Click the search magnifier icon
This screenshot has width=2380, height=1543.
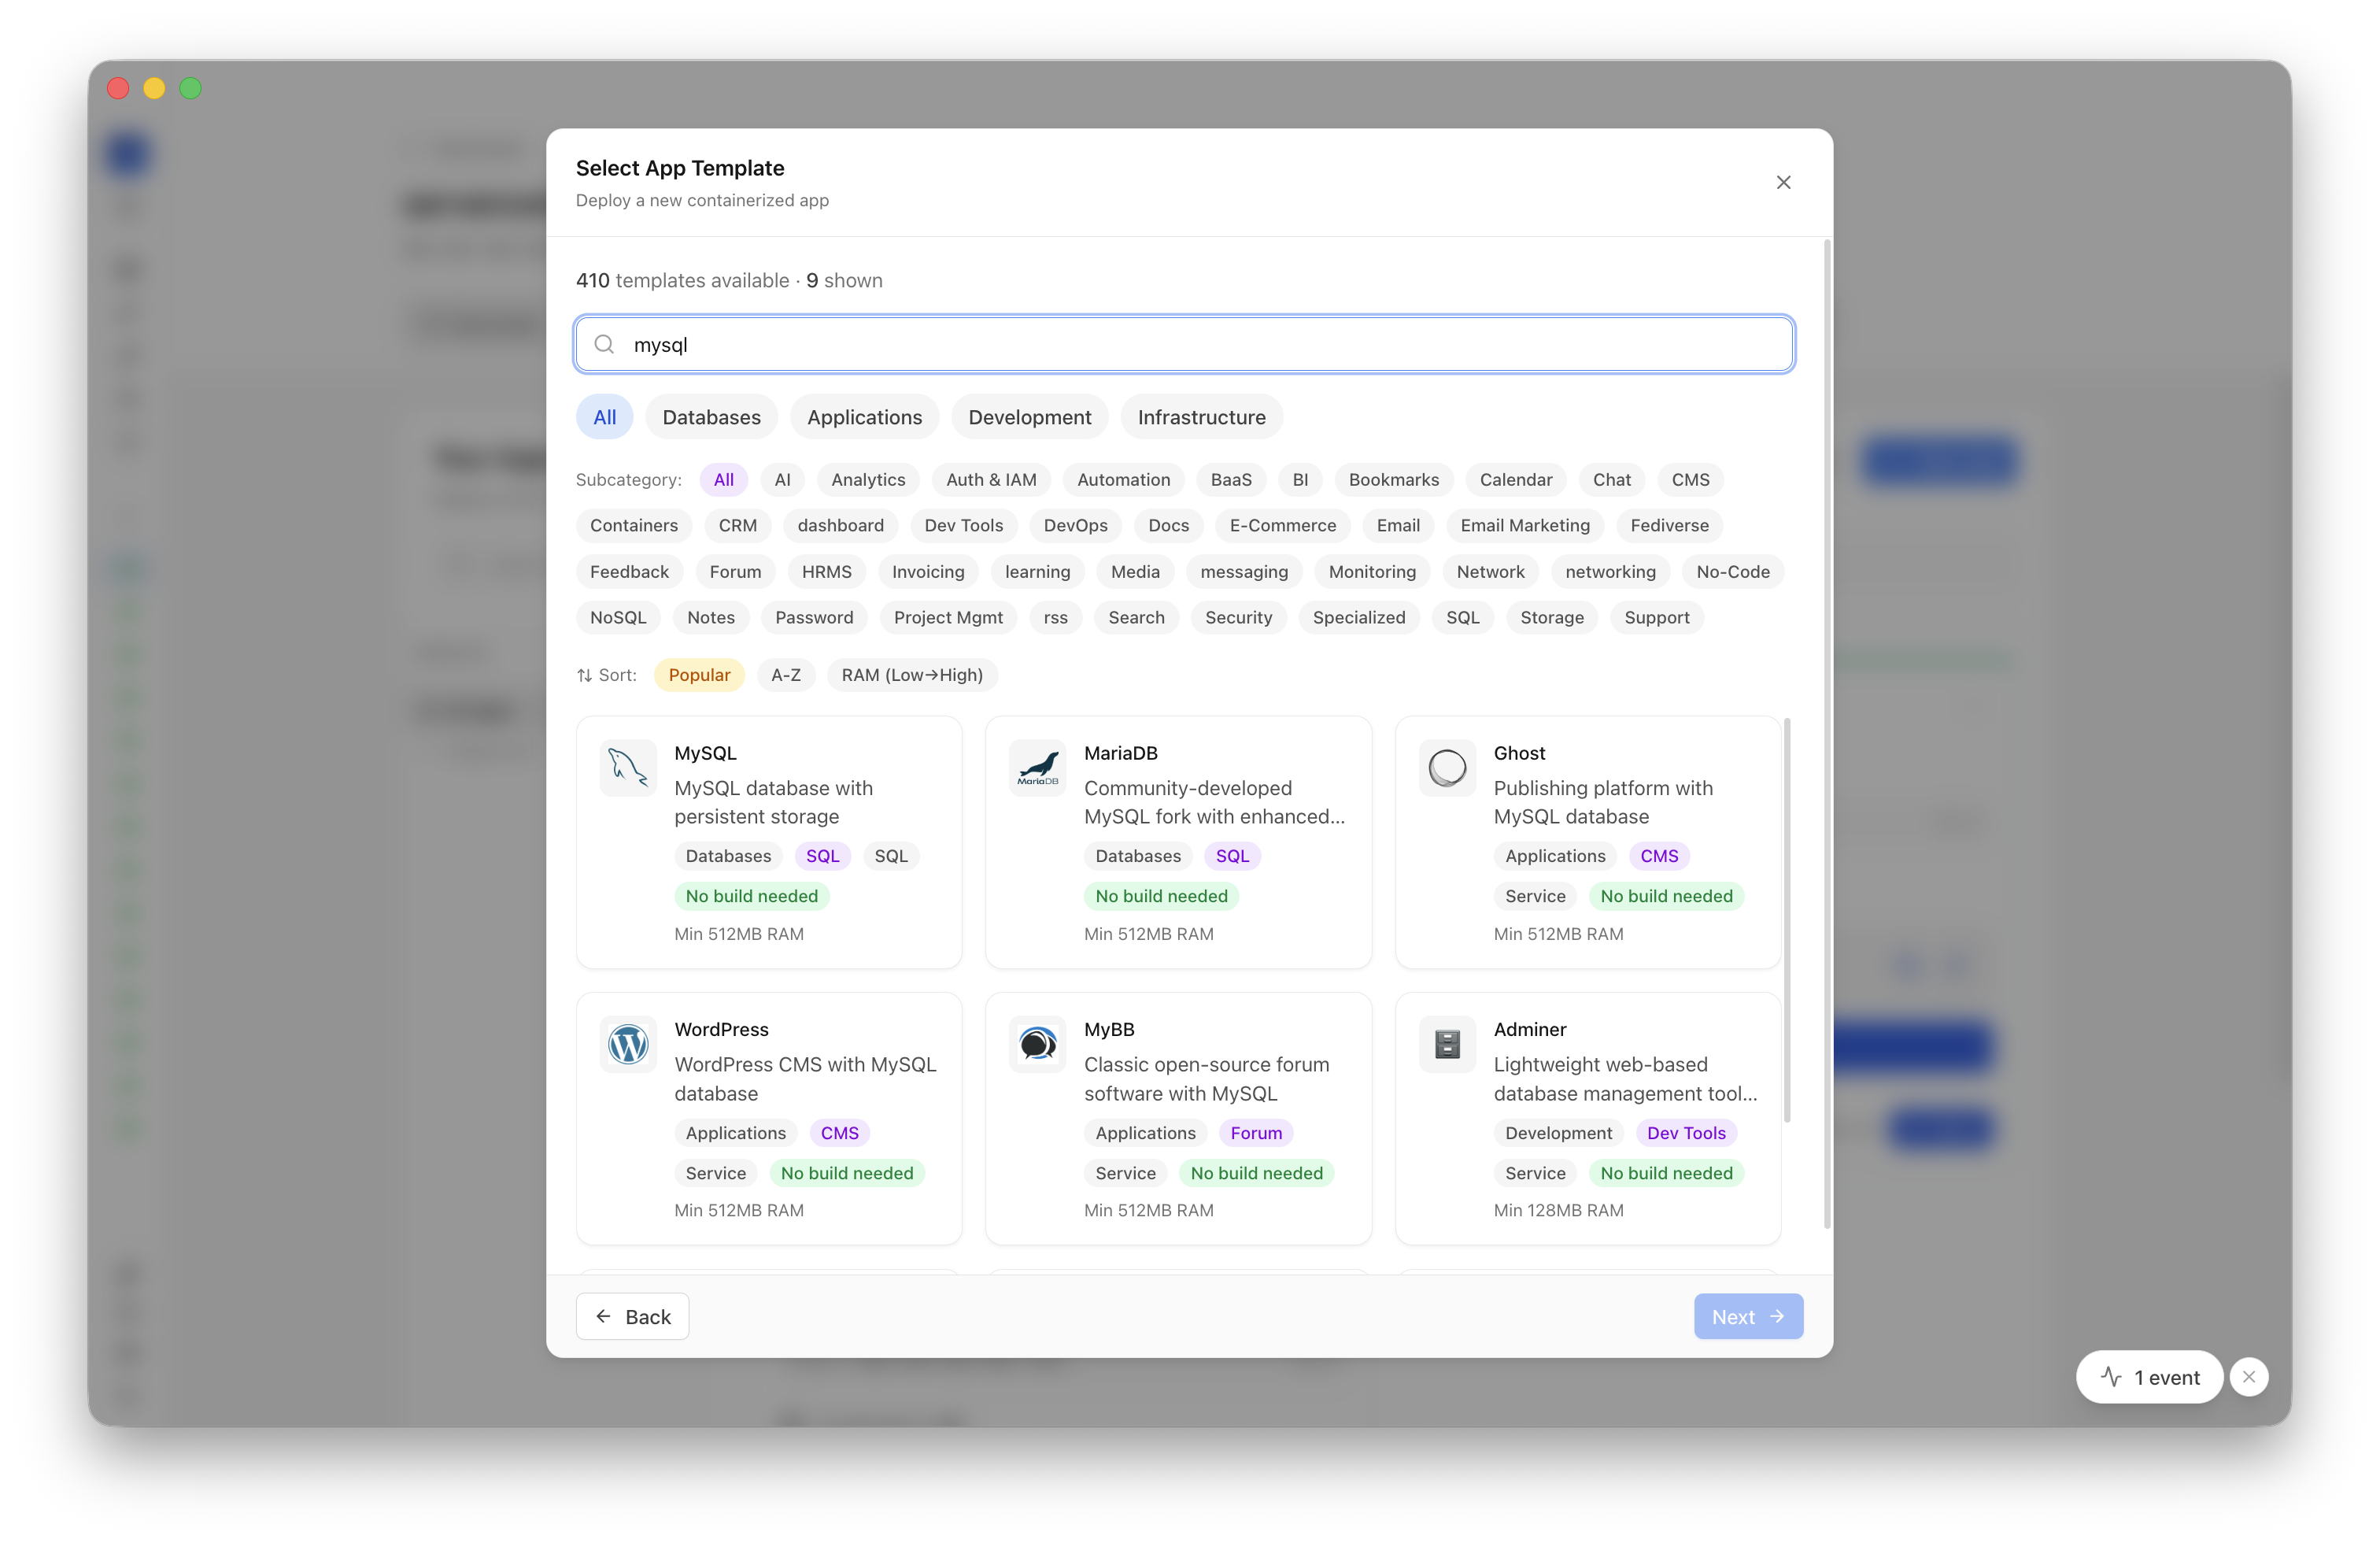pos(604,344)
